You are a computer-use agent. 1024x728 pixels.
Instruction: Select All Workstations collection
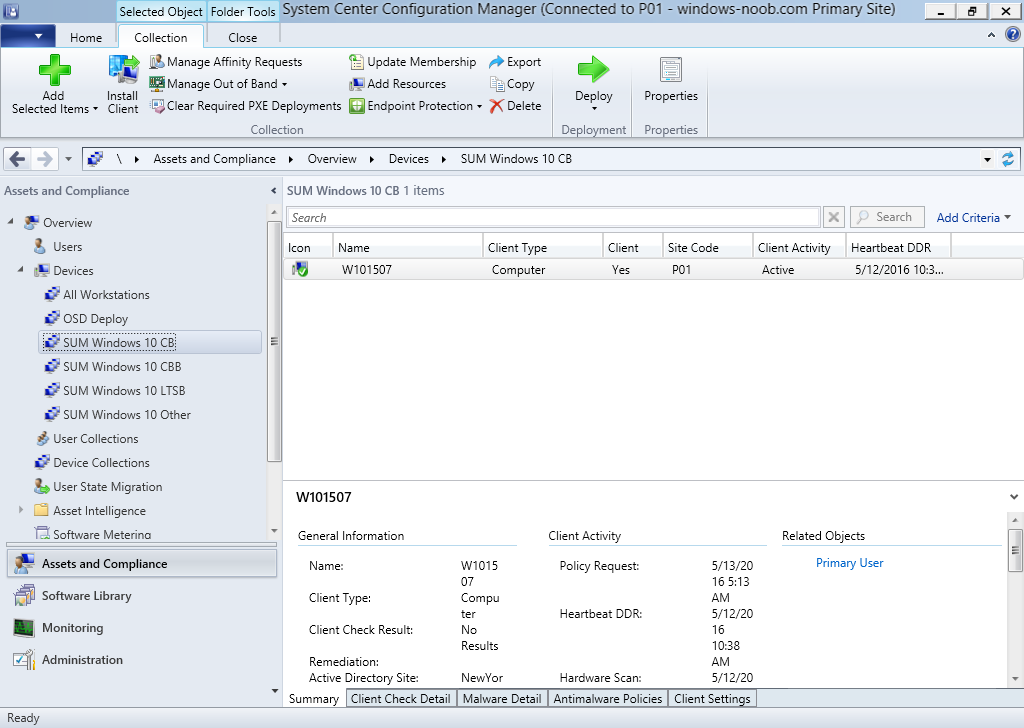[106, 294]
